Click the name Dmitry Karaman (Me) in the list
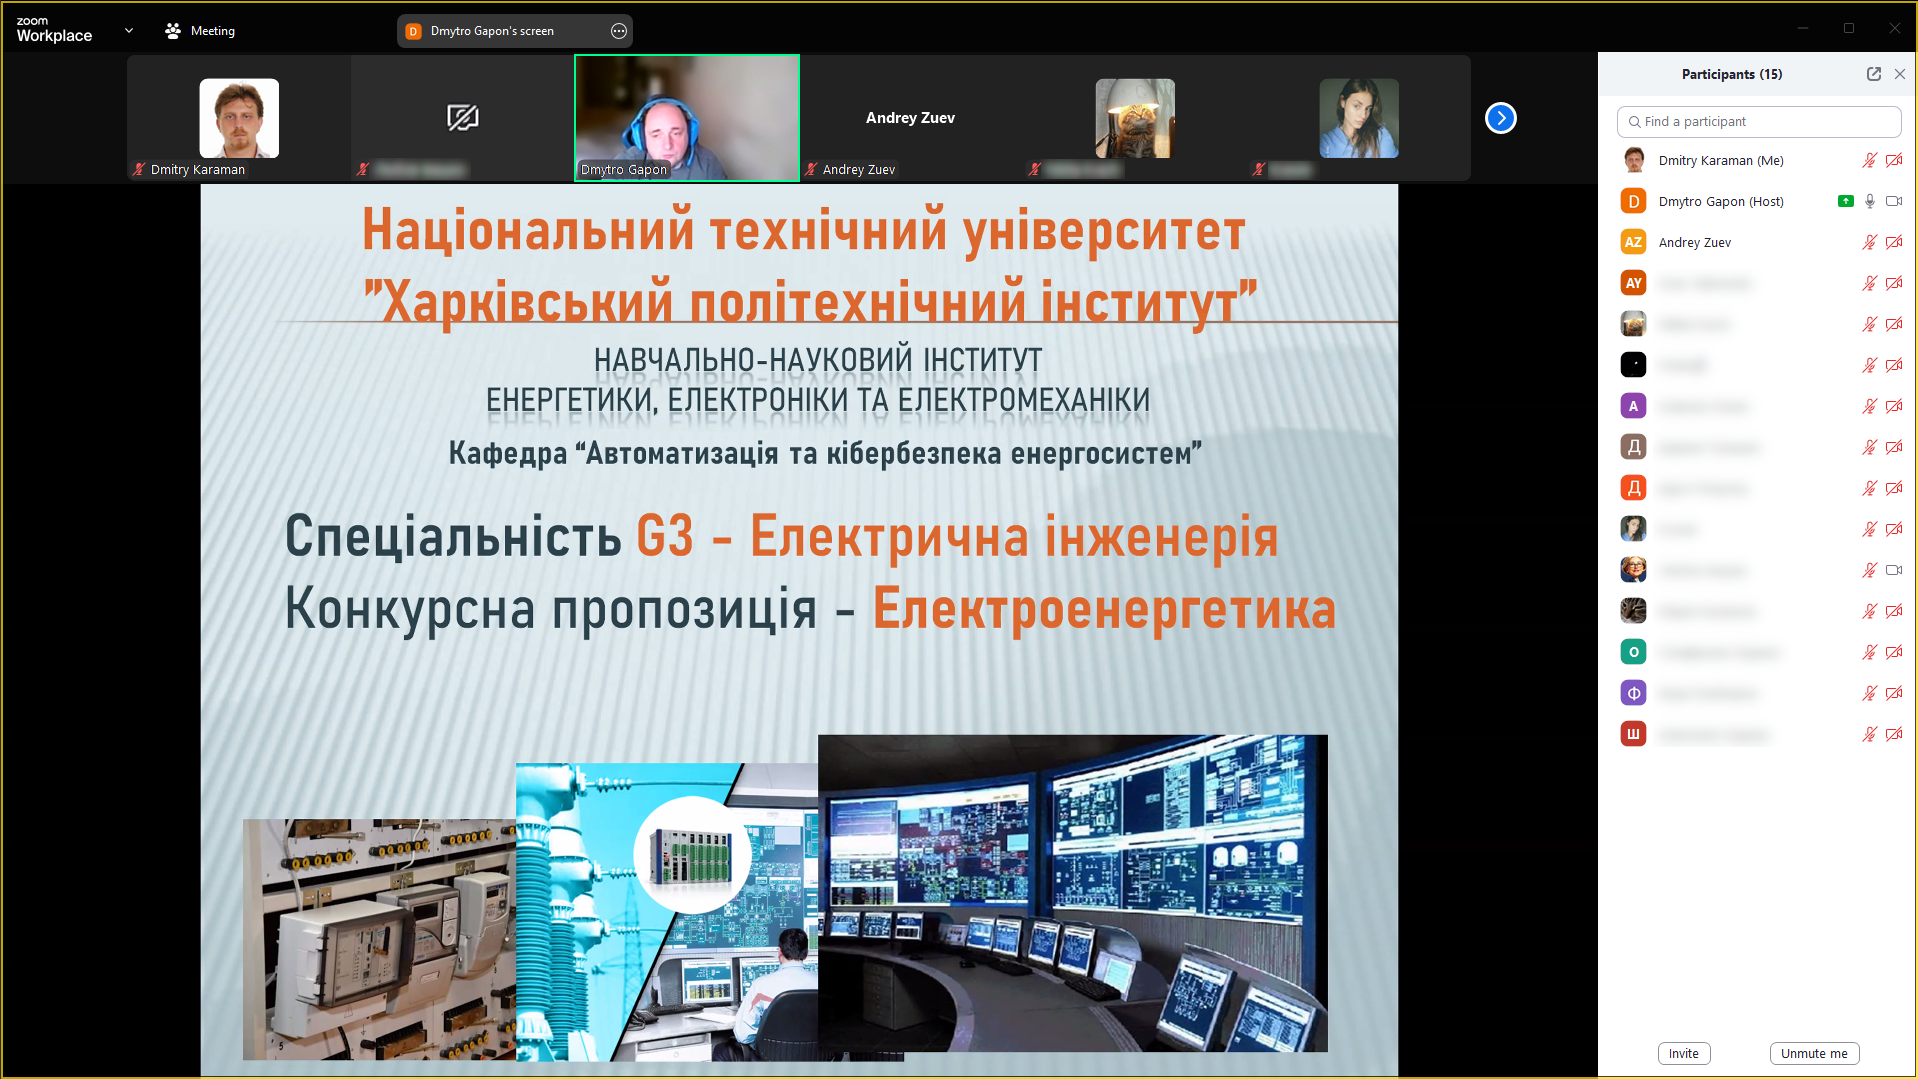The image size is (1918, 1079). tap(1721, 160)
